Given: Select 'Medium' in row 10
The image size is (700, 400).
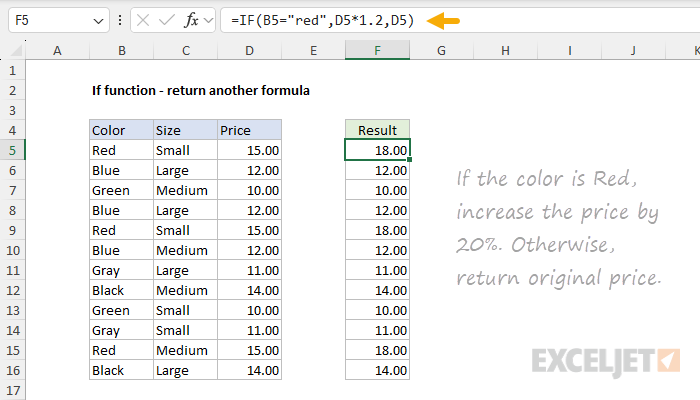Looking at the screenshot, I should [x=186, y=250].
